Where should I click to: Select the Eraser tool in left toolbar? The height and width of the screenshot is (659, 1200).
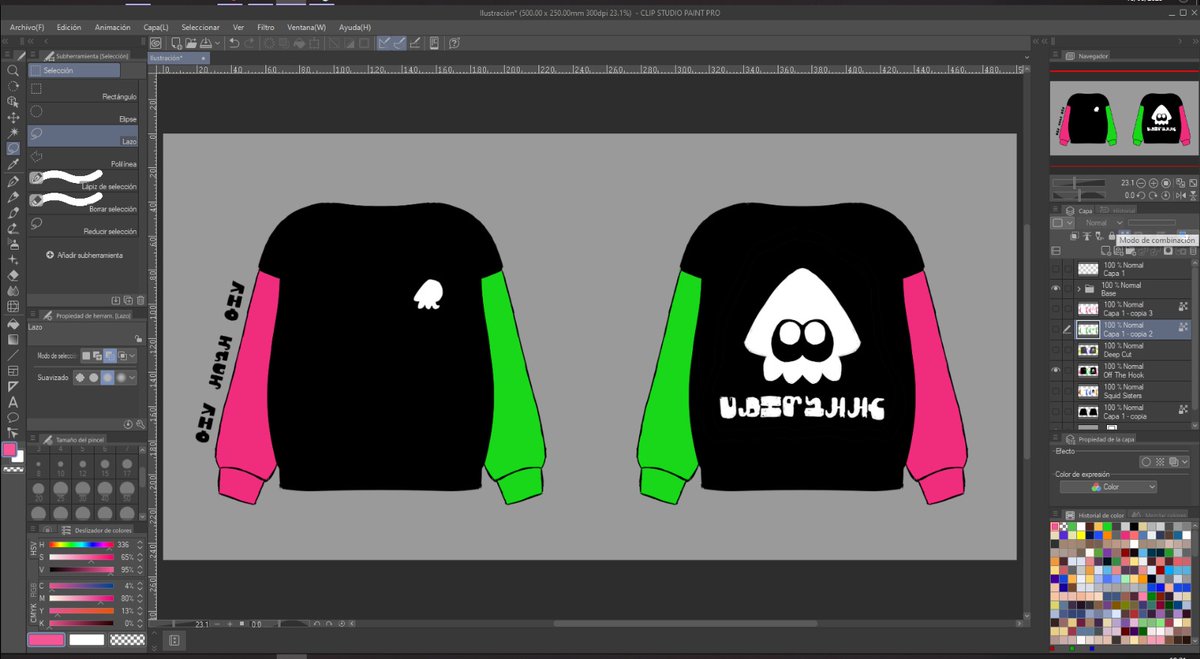(x=13, y=274)
